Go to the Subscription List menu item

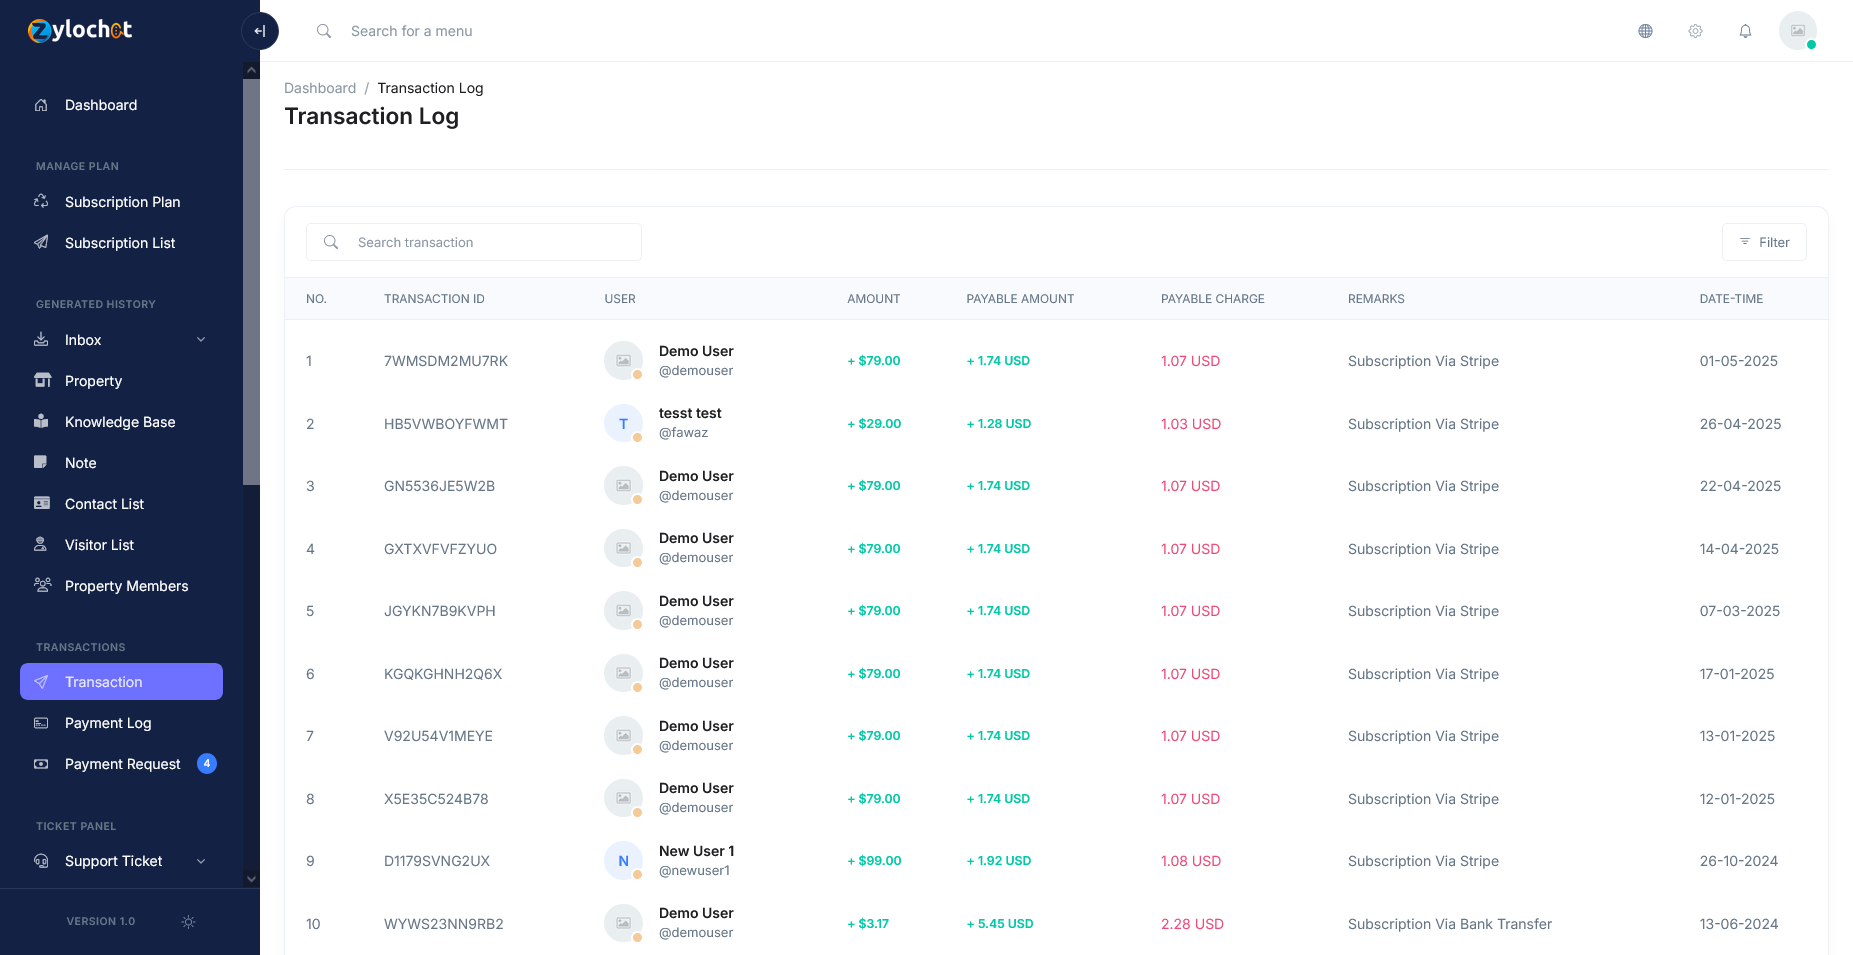pos(121,243)
